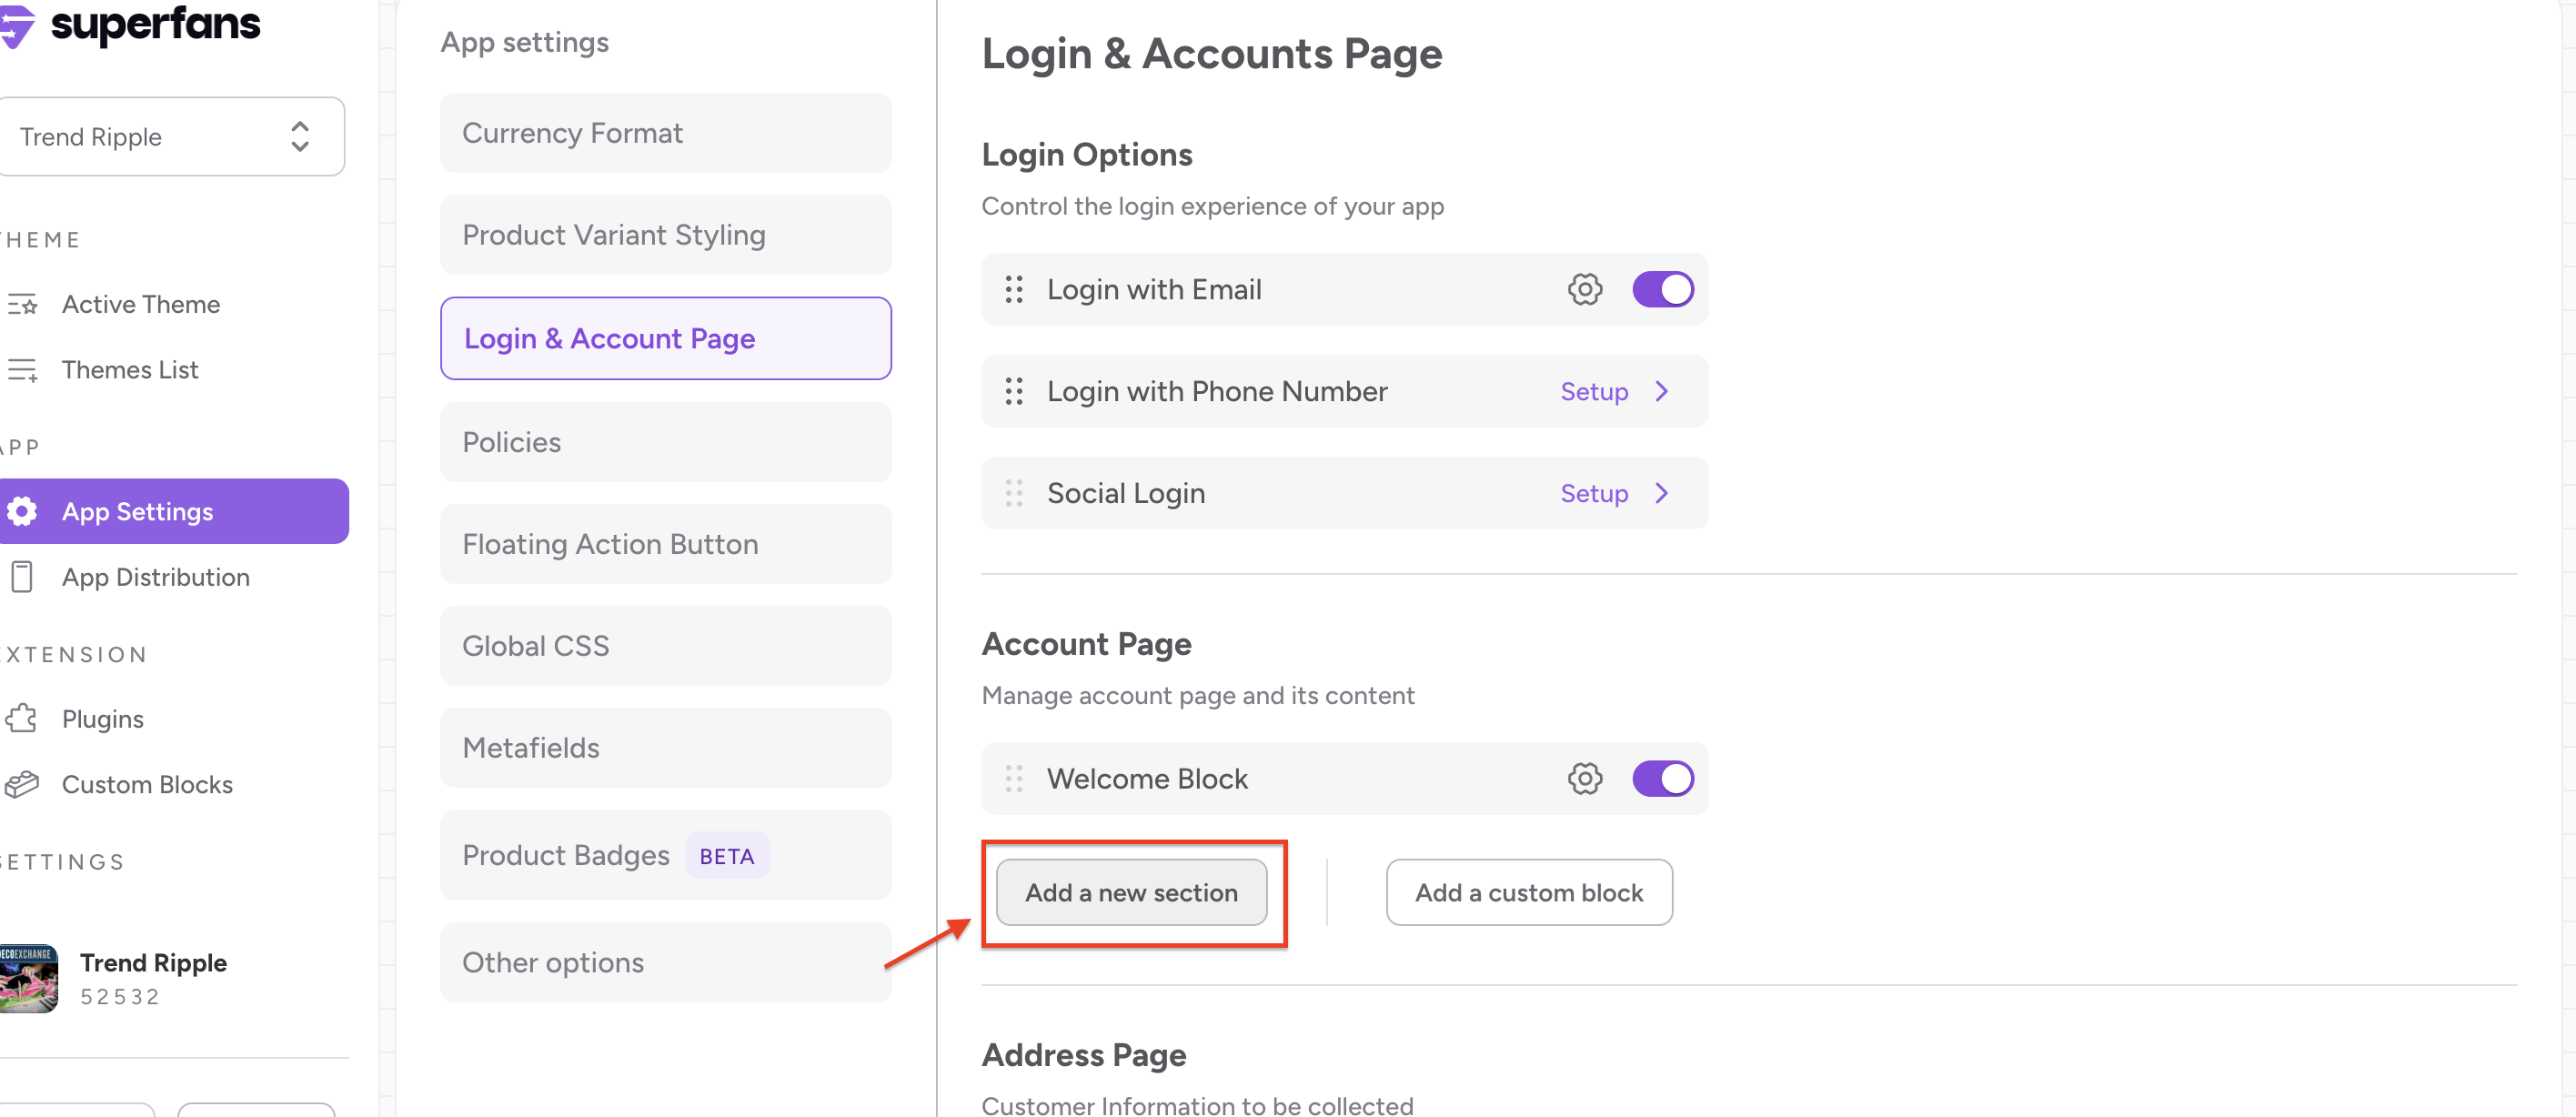This screenshot has height=1117, width=2576.
Task: Open Themes List in sidebar
Action: [x=130, y=370]
